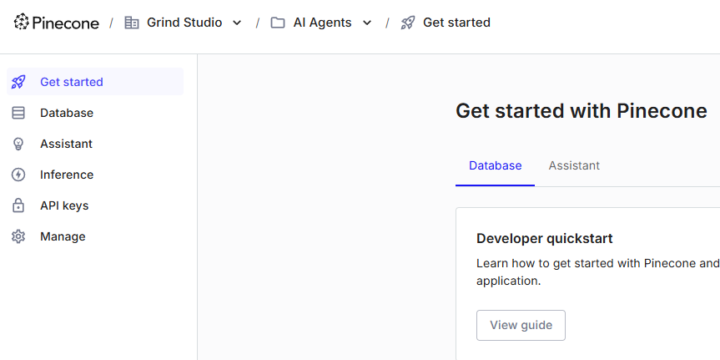This screenshot has height=360, width=720.
Task: Open Database in the sidebar
Action: click(x=95, y=113)
